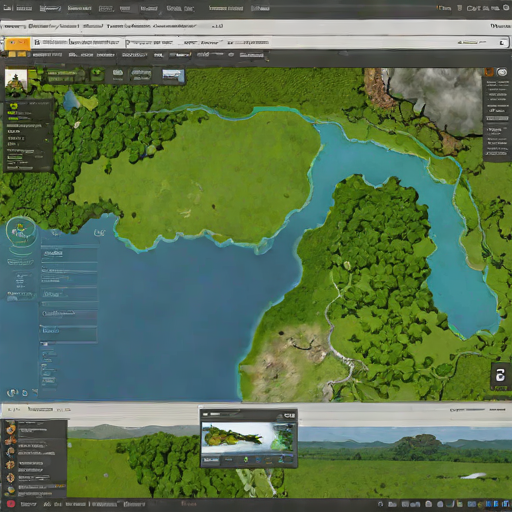Click the headphones icon in the bottom tray

coord(380,504)
